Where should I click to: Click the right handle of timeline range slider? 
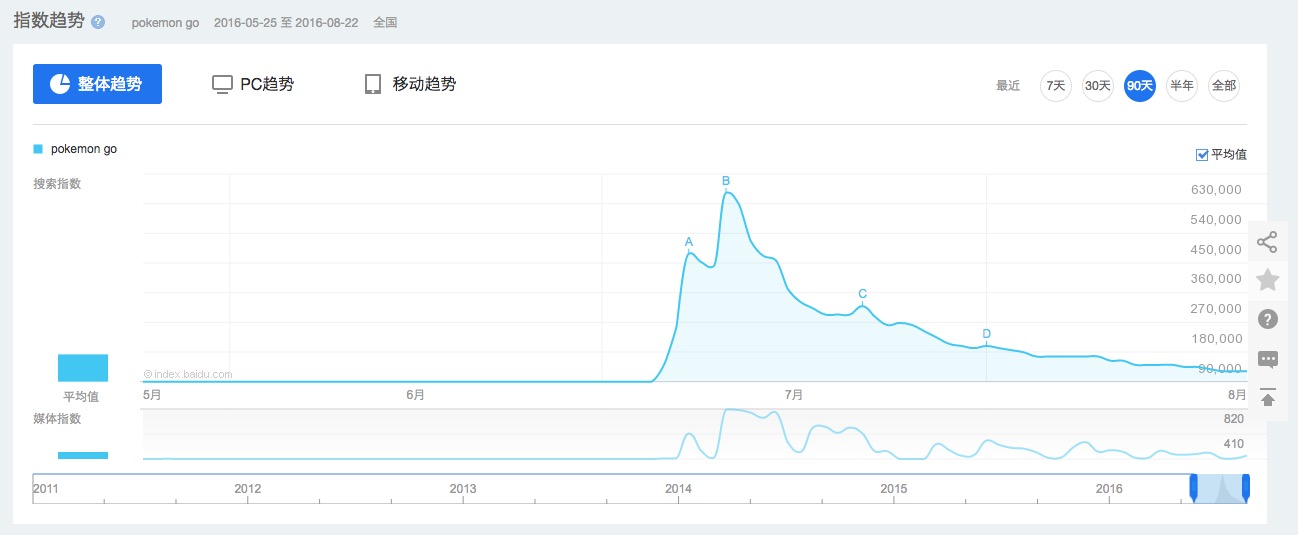click(1246, 488)
